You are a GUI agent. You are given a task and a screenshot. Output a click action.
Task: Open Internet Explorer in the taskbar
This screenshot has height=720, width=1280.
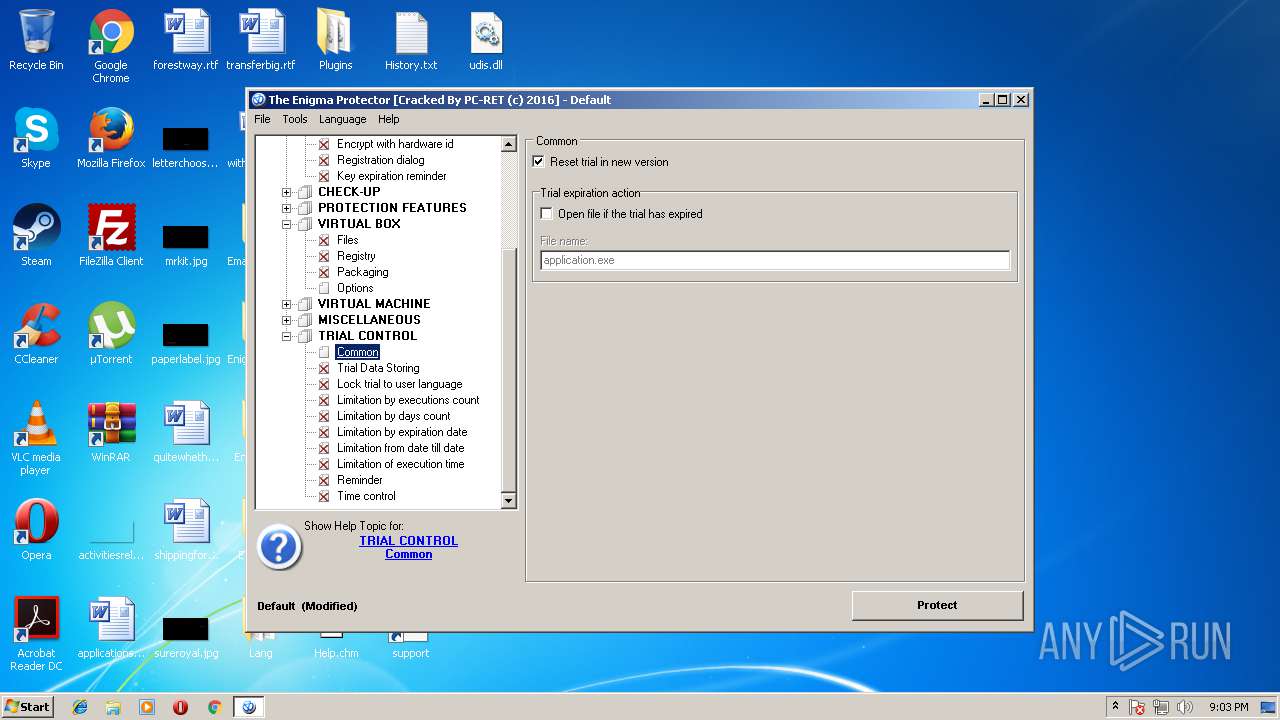tap(80, 707)
